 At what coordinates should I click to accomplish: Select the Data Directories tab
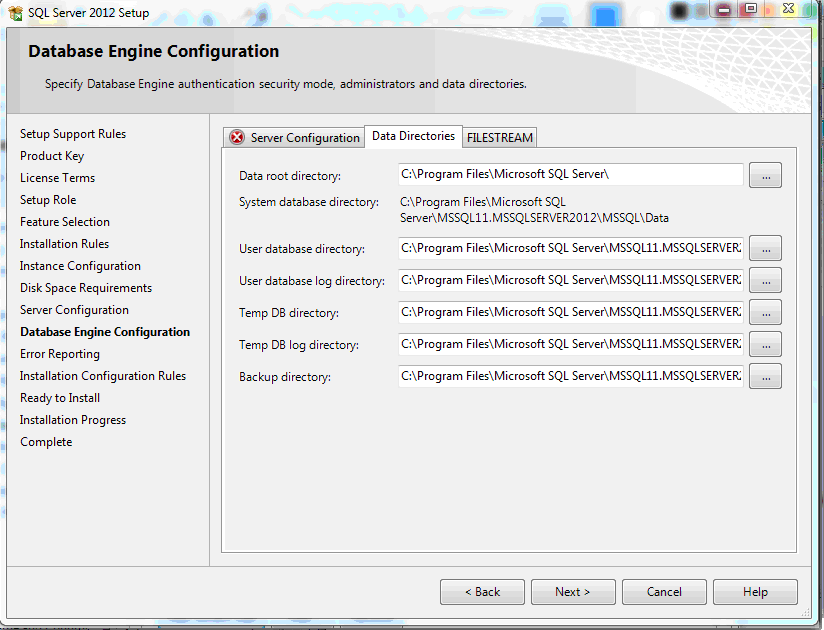(x=413, y=136)
